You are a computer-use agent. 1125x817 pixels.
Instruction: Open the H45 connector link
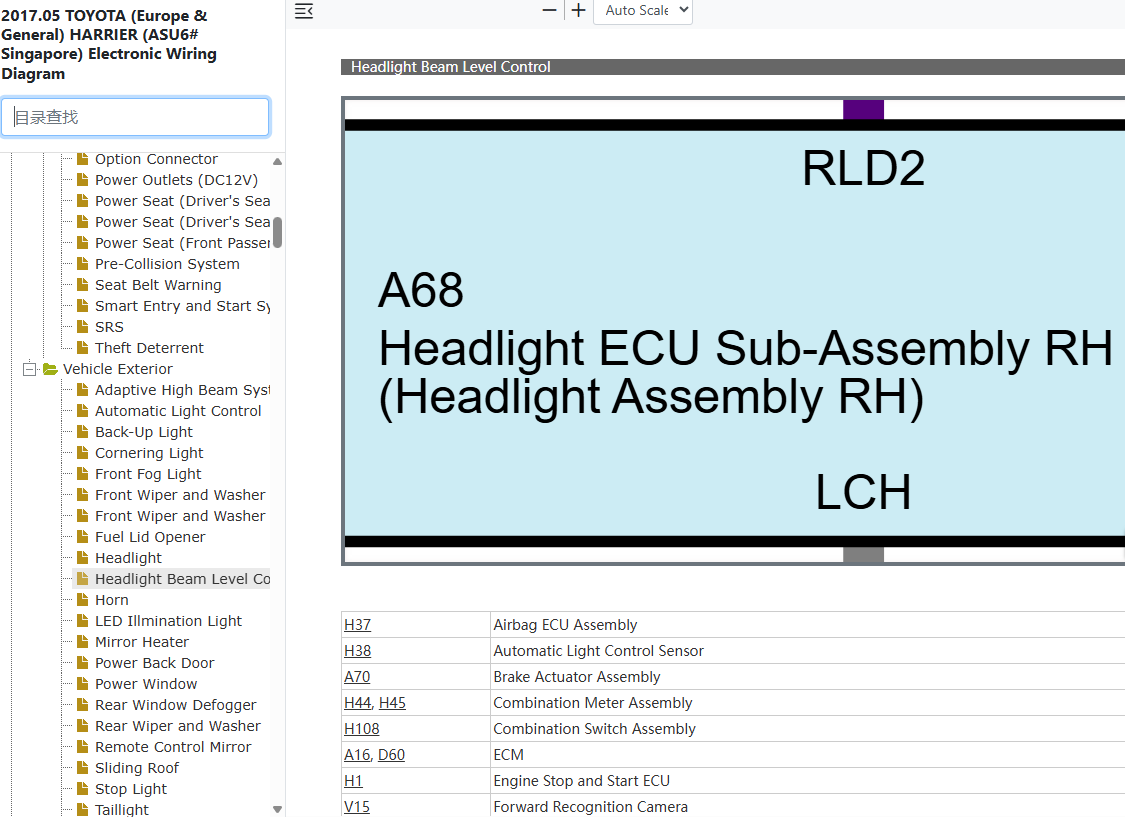pos(392,703)
